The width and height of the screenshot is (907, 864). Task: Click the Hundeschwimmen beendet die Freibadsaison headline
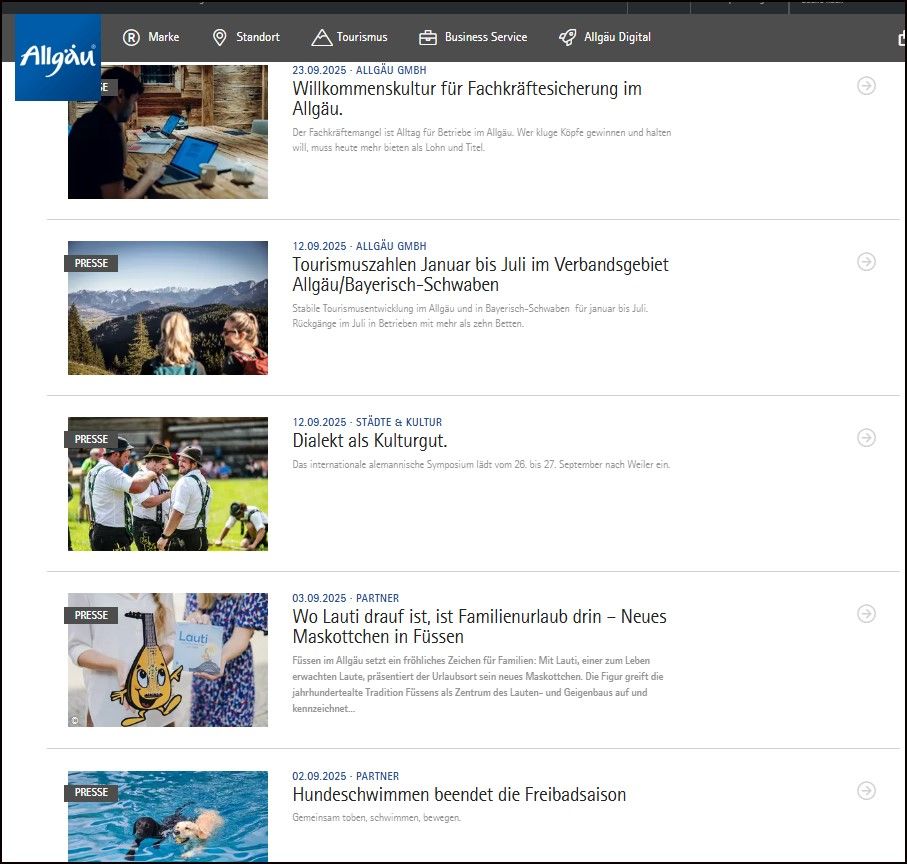click(458, 795)
